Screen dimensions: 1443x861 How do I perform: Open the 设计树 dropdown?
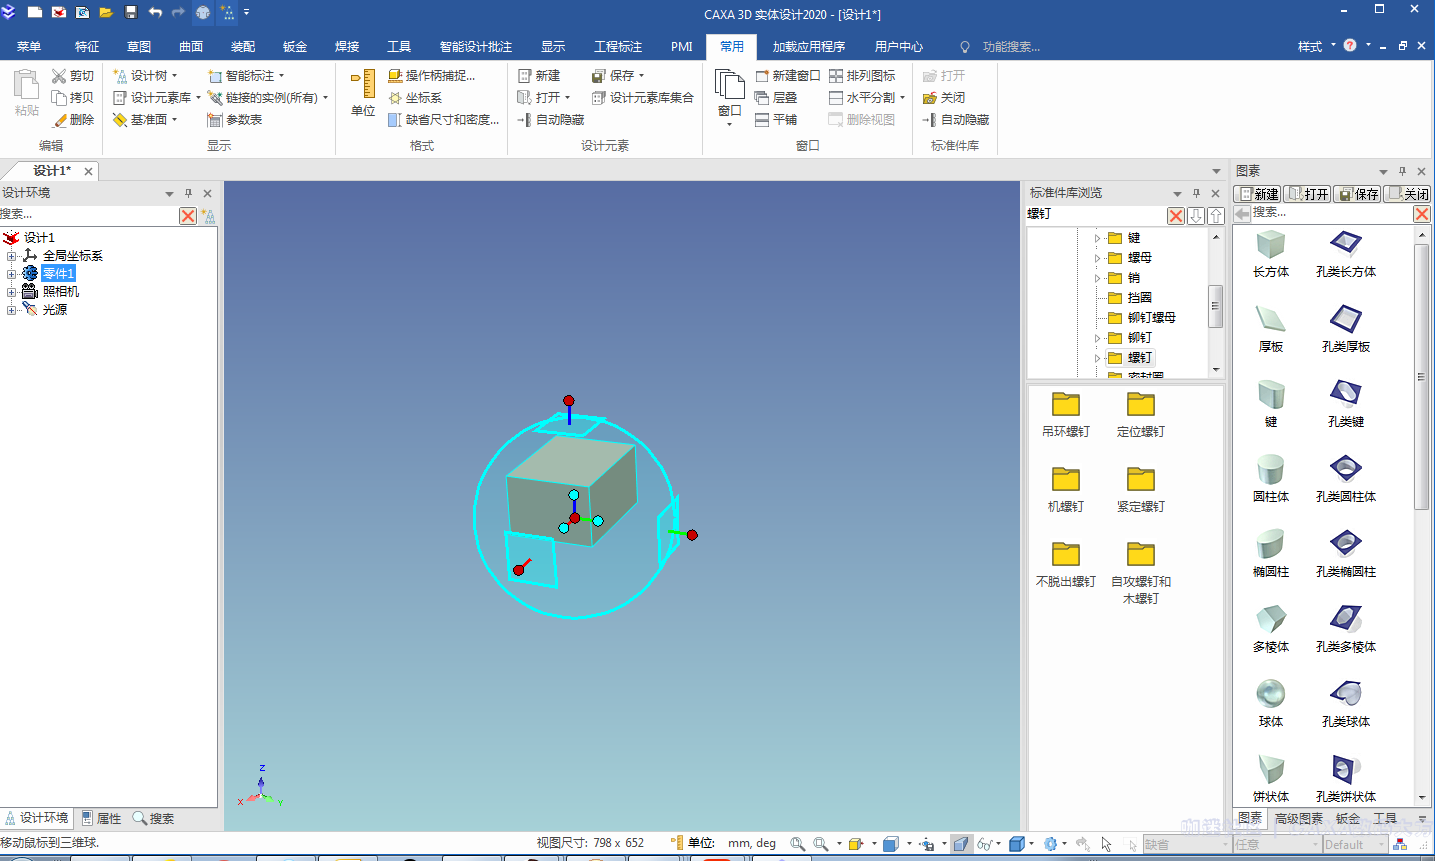(x=174, y=76)
